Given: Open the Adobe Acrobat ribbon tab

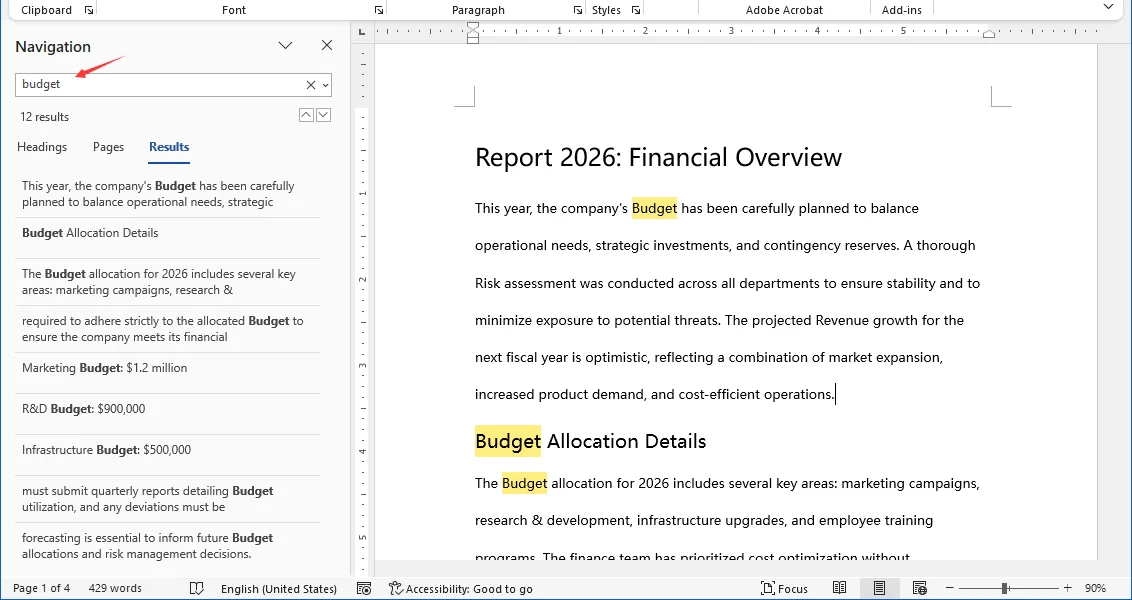Looking at the screenshot, I should [x=784, y=9].
